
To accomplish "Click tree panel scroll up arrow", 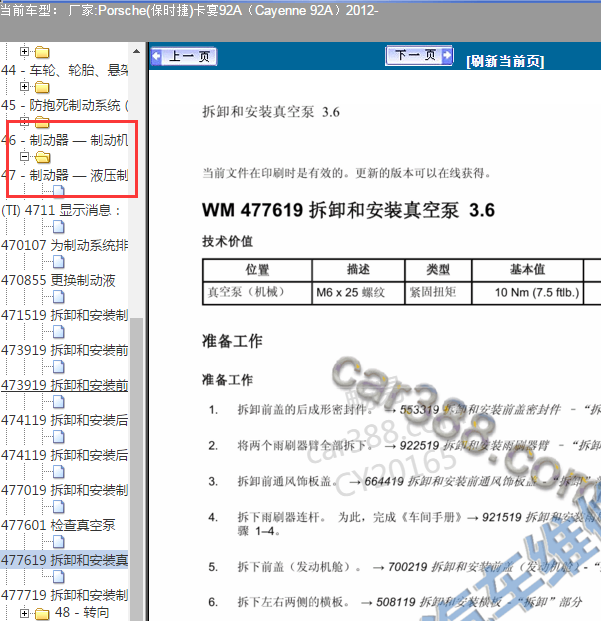I will [x=136, y=51].
